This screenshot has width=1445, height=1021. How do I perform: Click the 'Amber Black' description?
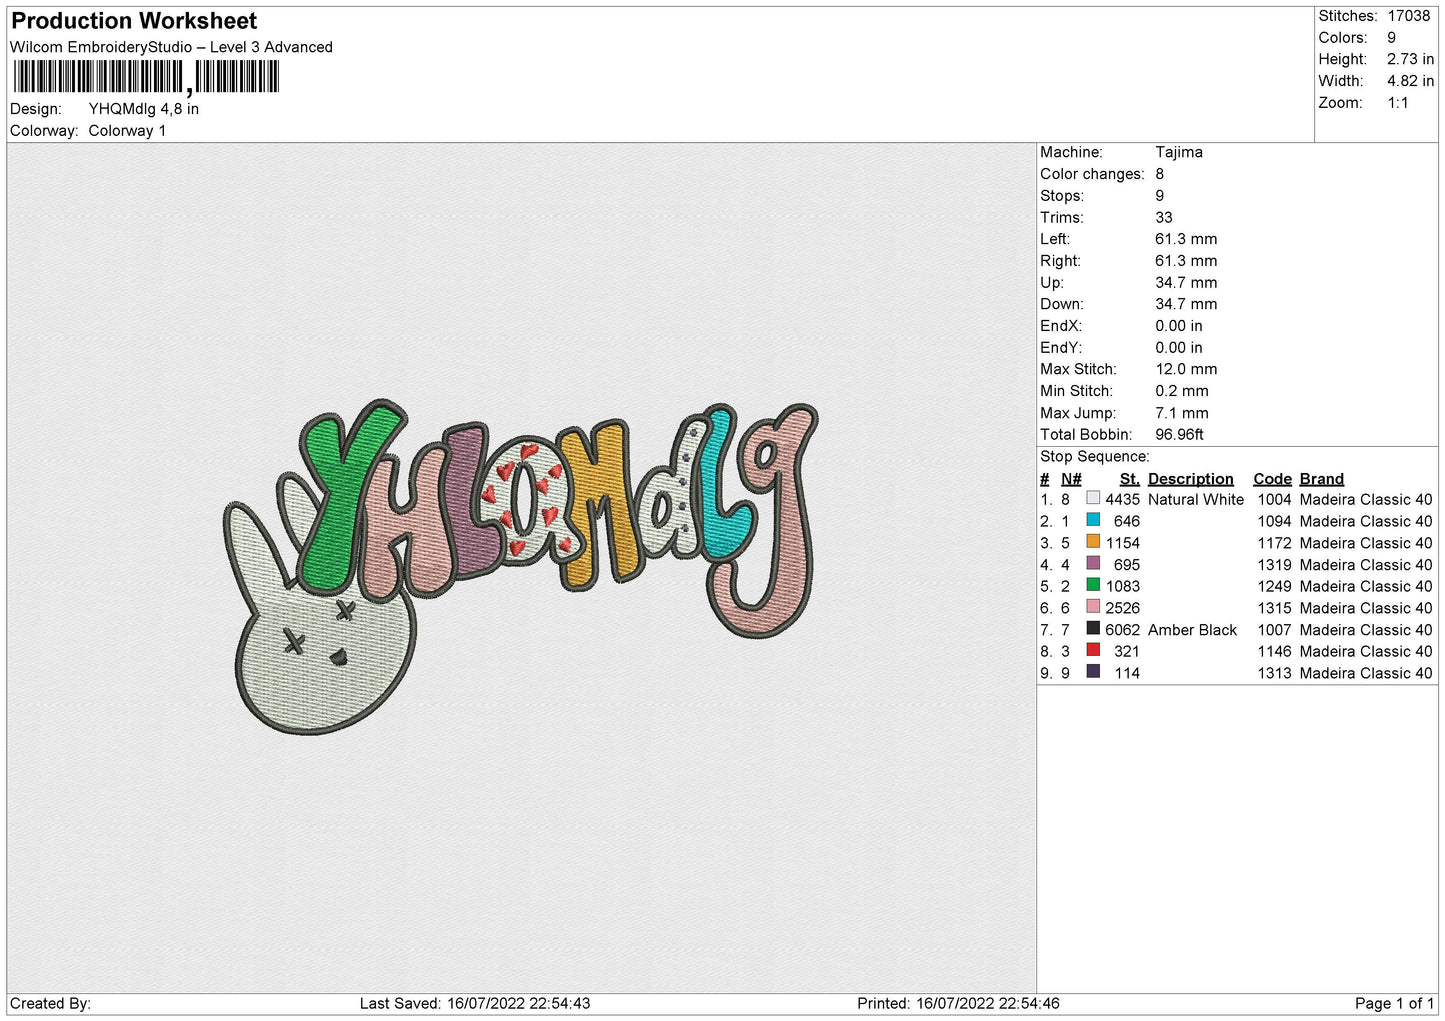pos(1192,630)
